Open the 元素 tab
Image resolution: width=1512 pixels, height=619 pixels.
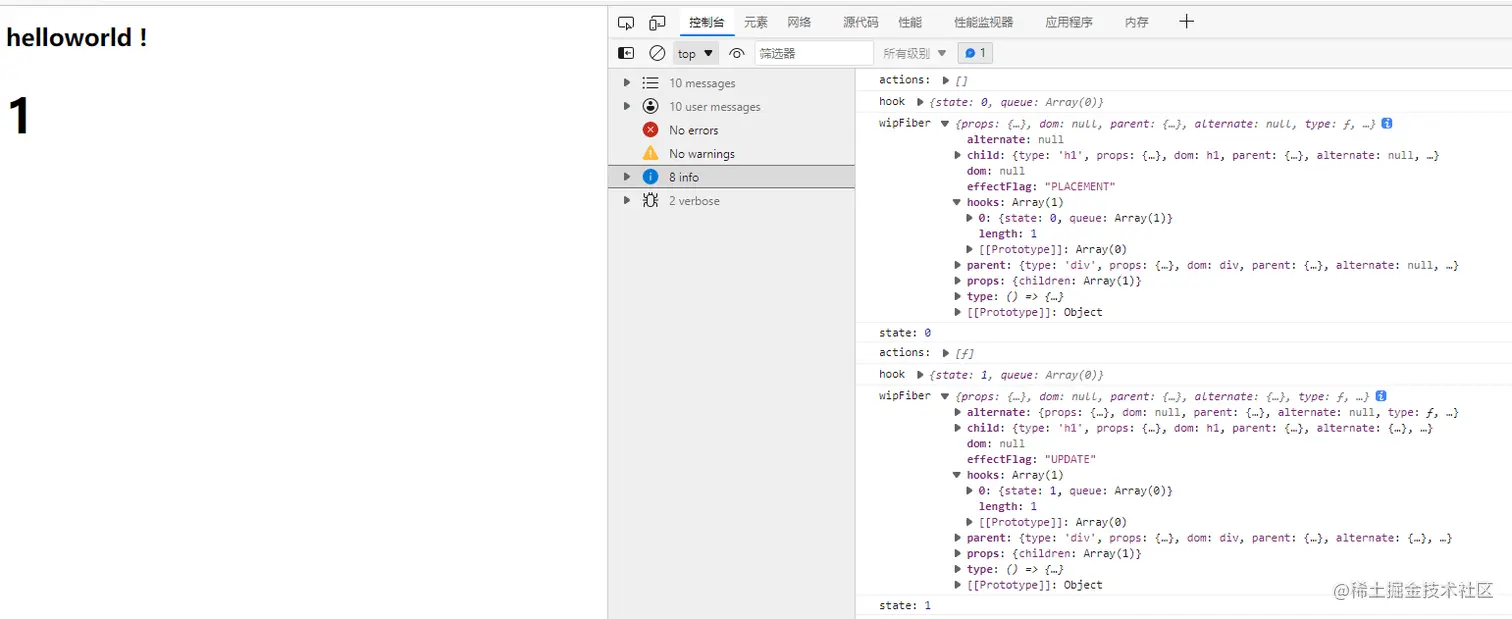coord(756,22)
